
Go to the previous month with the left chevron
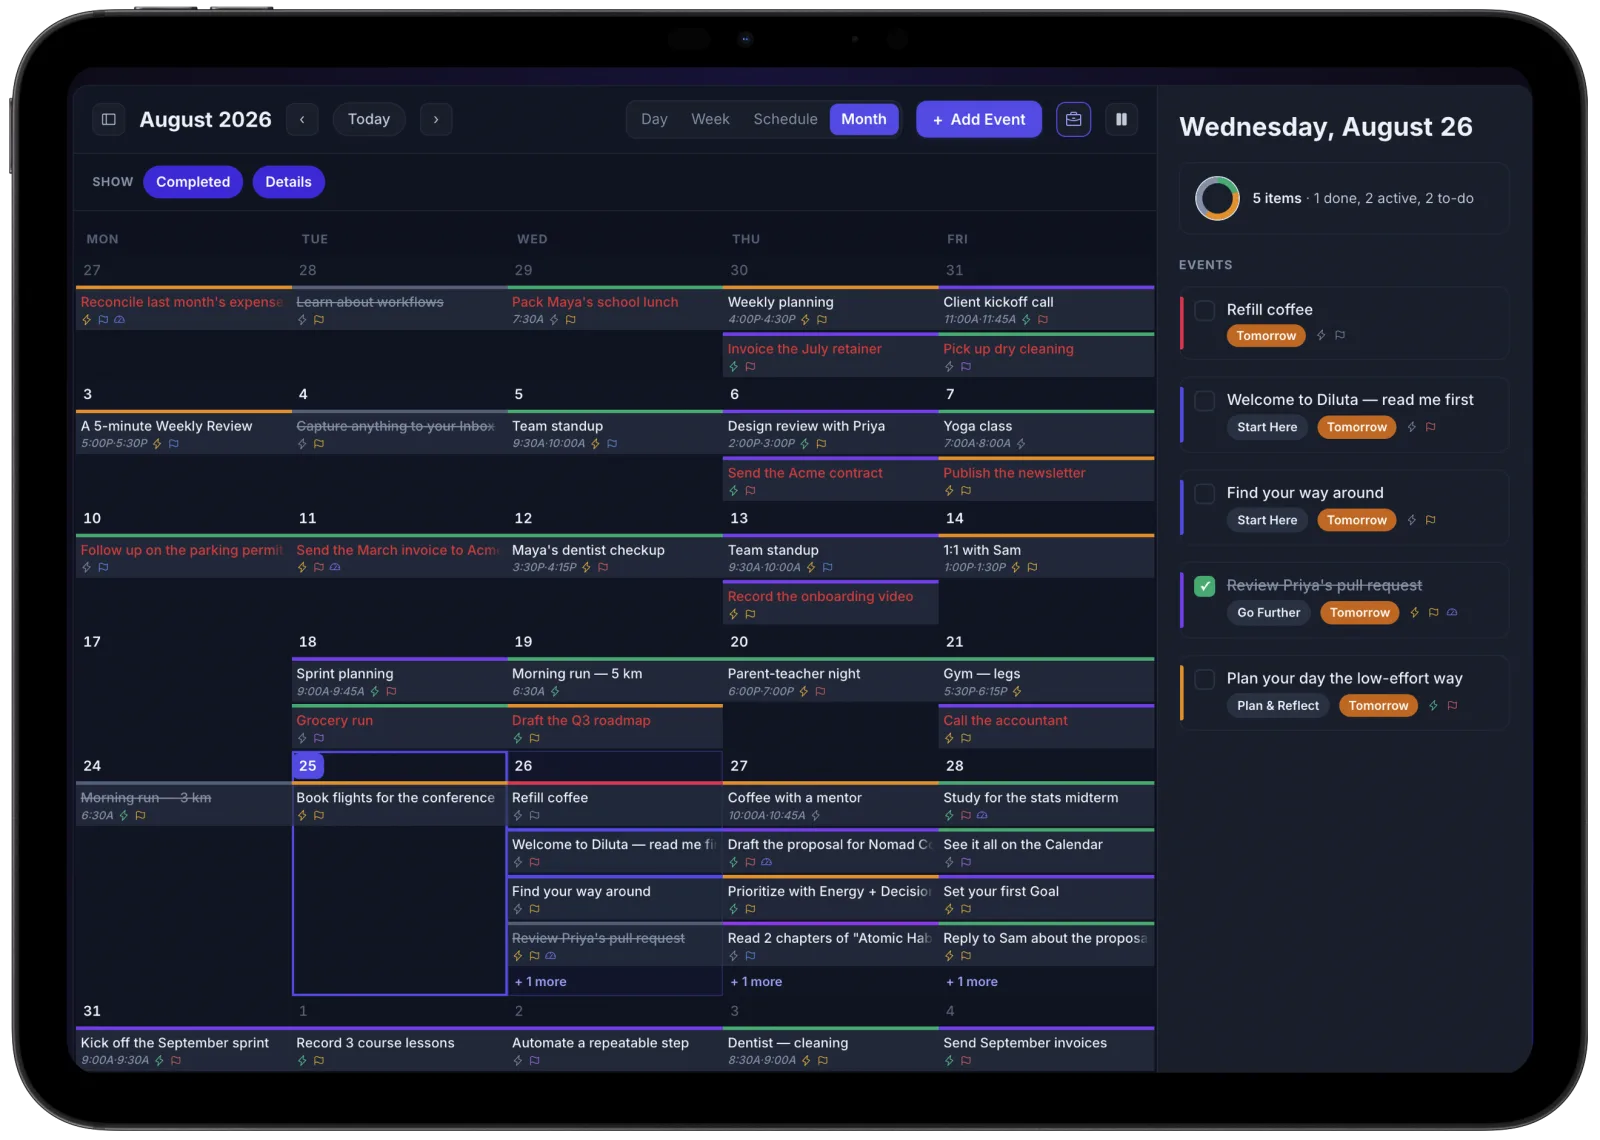click(x=302, y=120)
